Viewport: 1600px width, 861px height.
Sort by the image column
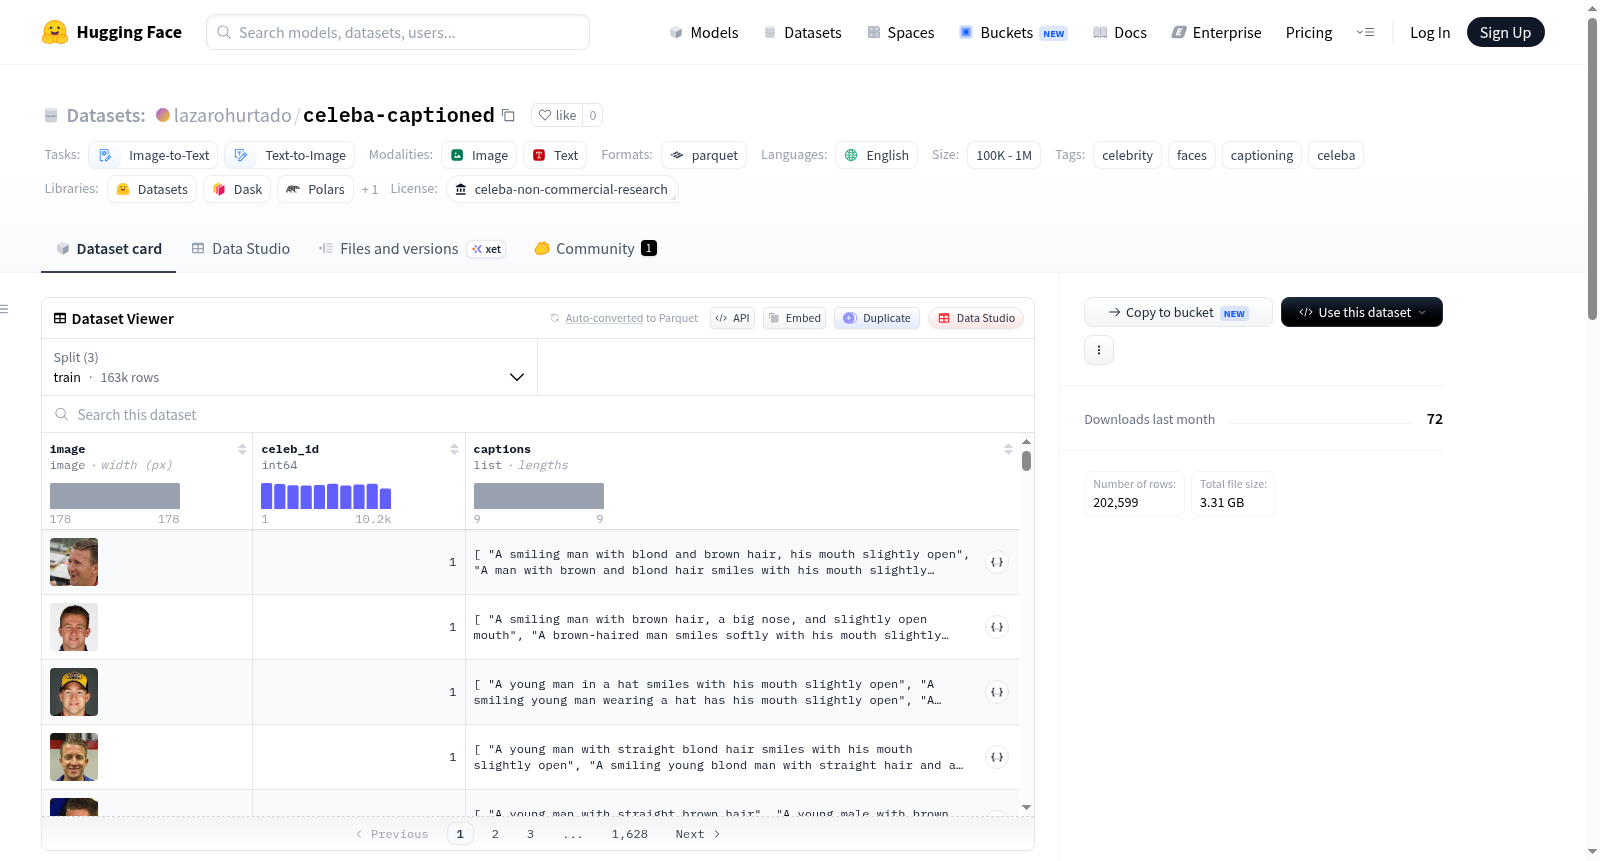click(x=242, y=449)
